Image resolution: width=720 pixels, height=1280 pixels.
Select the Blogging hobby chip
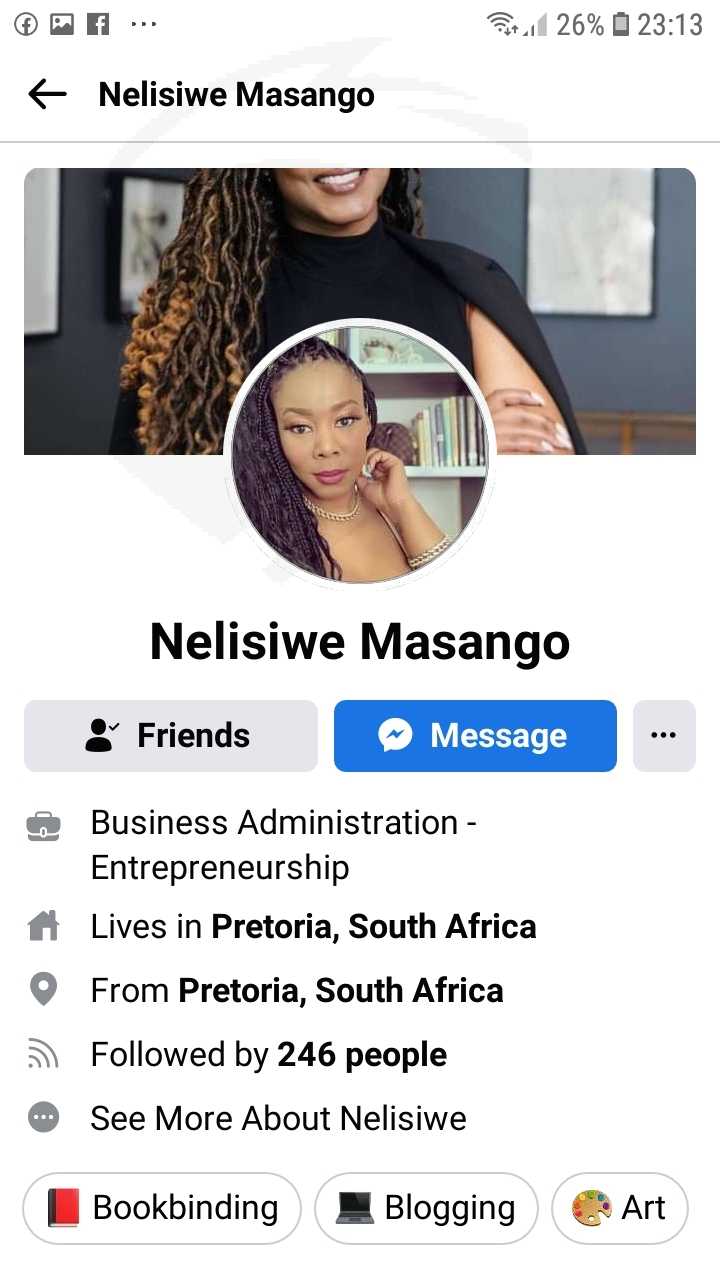426,1208
